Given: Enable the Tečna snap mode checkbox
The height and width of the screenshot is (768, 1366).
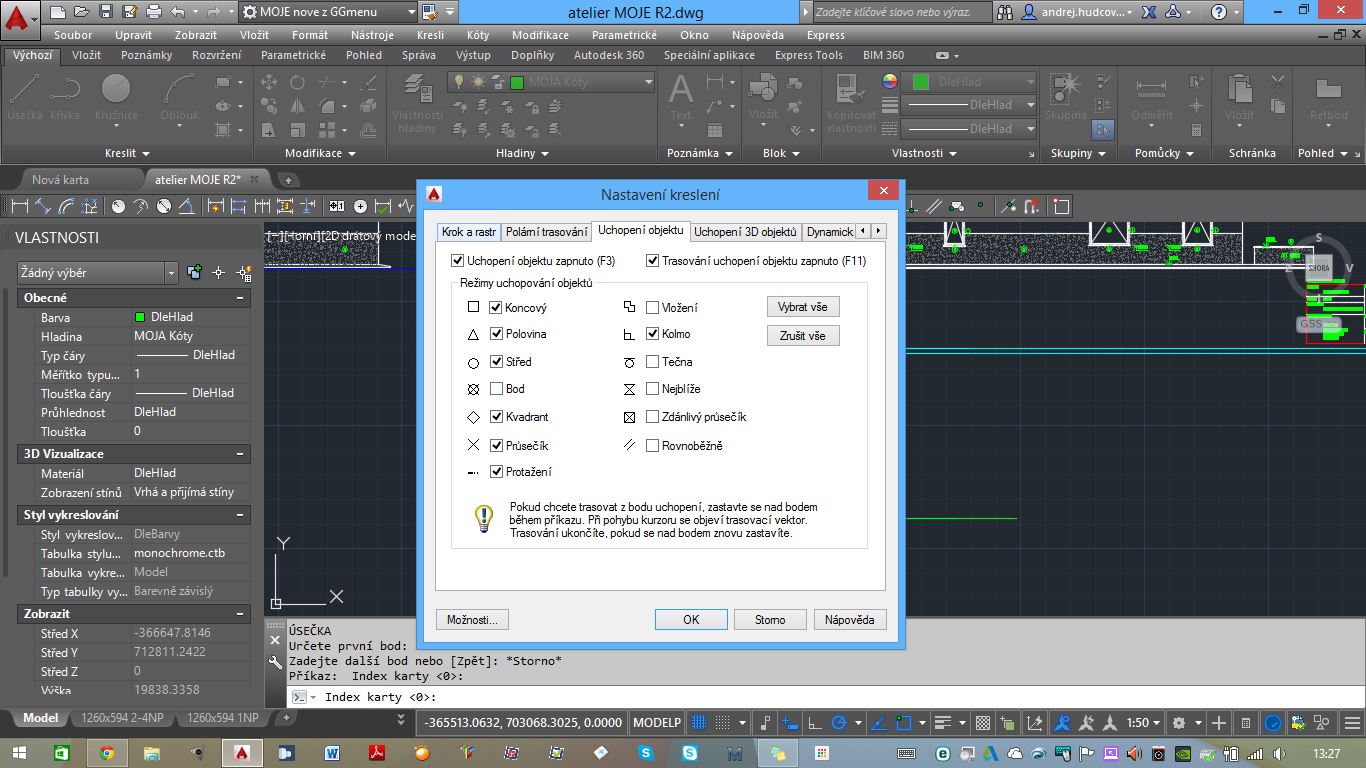Looking at the screenshot, I should click(653, 362).
